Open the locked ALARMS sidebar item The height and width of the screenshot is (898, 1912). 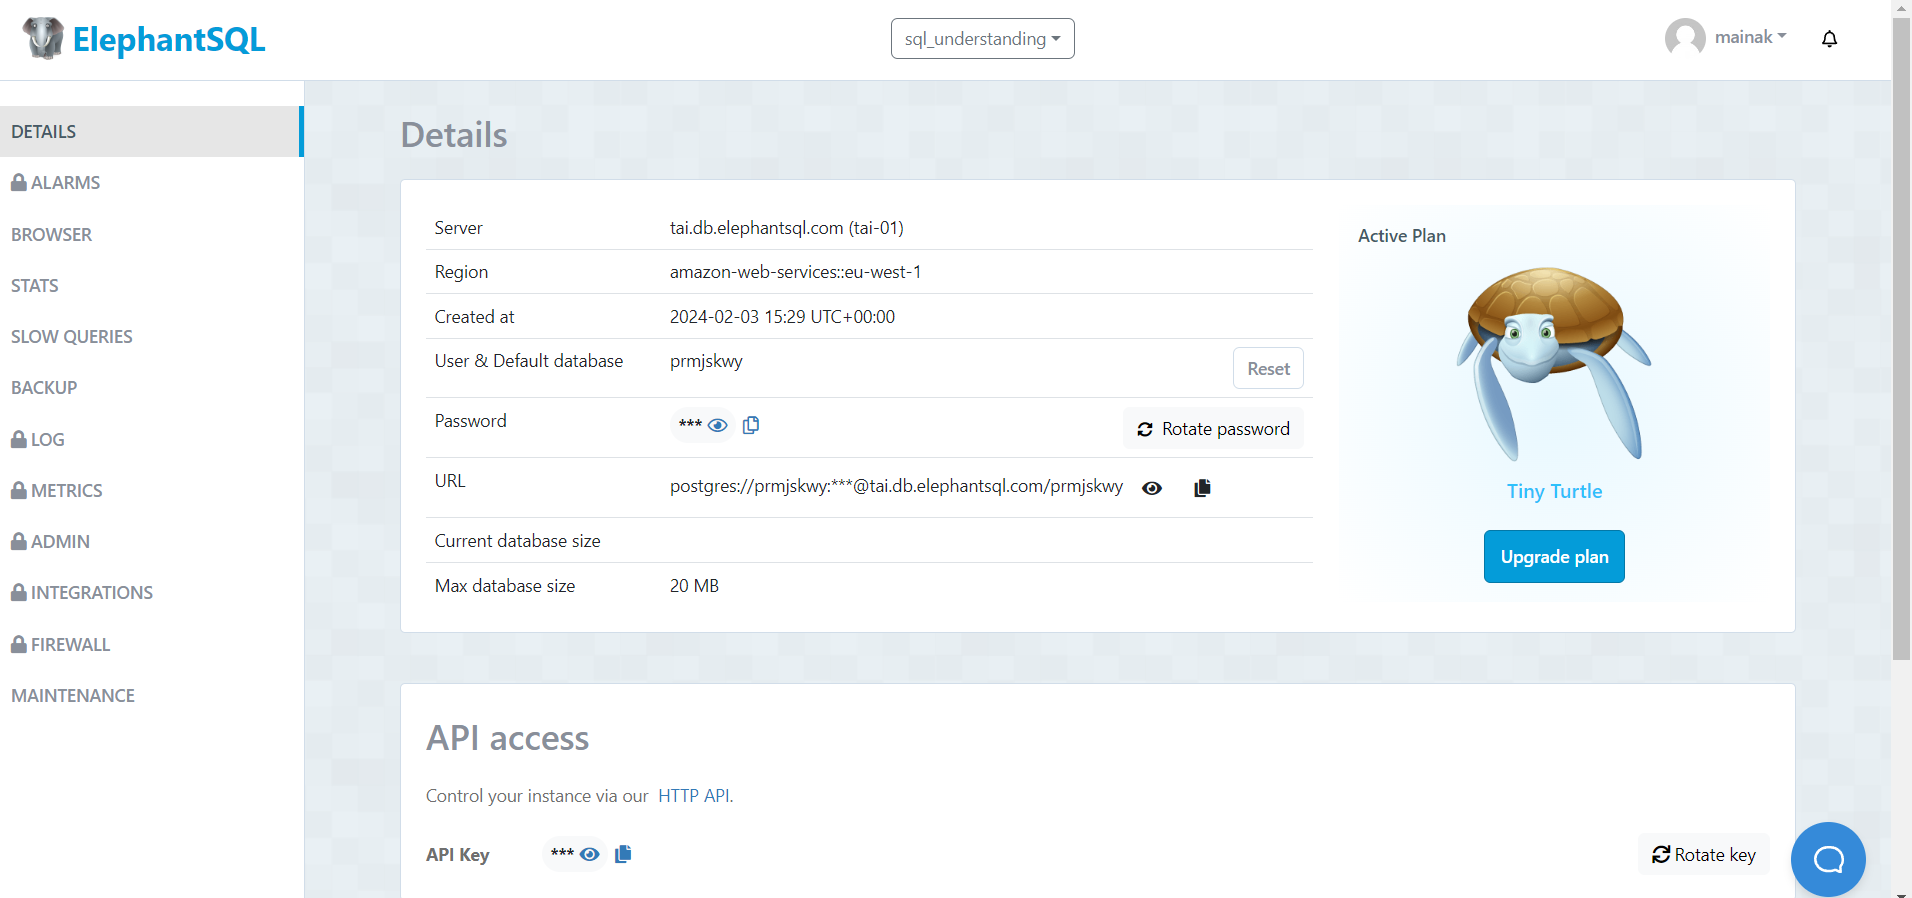click(x=56, y=183)
